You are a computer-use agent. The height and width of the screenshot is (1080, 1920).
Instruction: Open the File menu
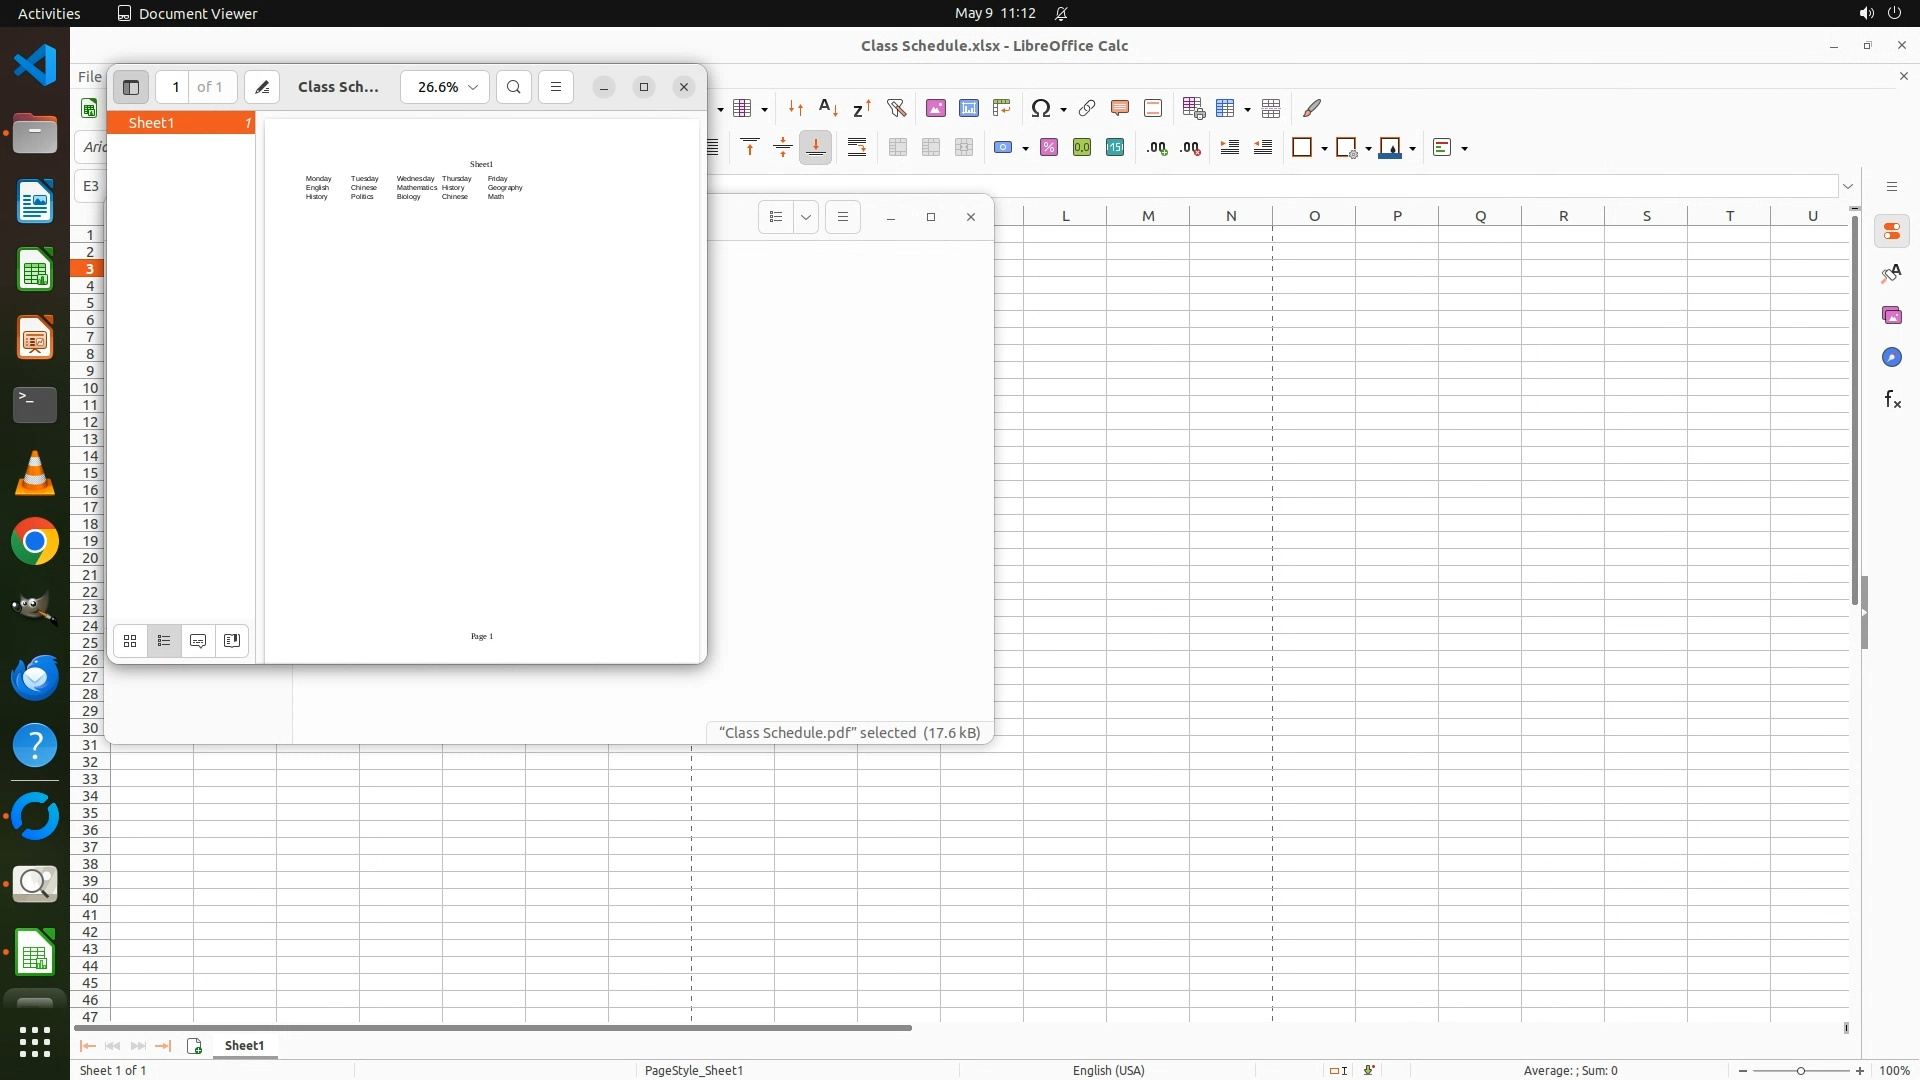pyautogui.click(x=90, y=76)
